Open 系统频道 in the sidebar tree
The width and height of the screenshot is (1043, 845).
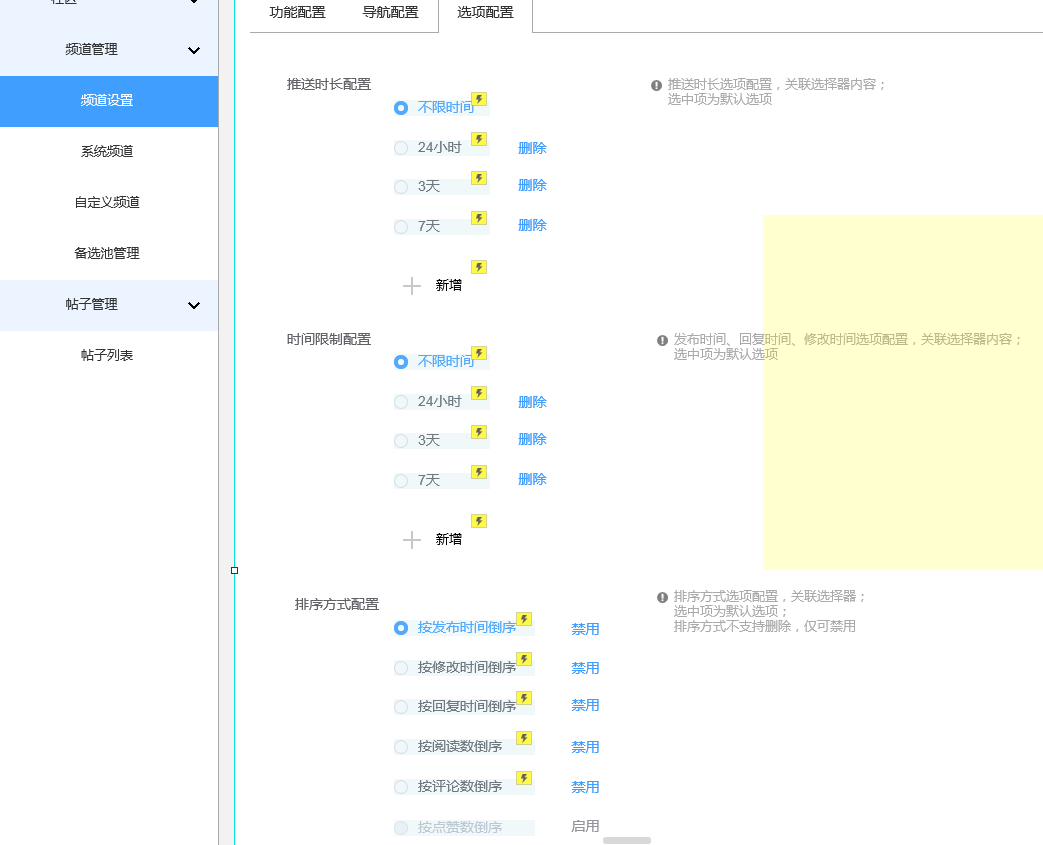(107, 152)
